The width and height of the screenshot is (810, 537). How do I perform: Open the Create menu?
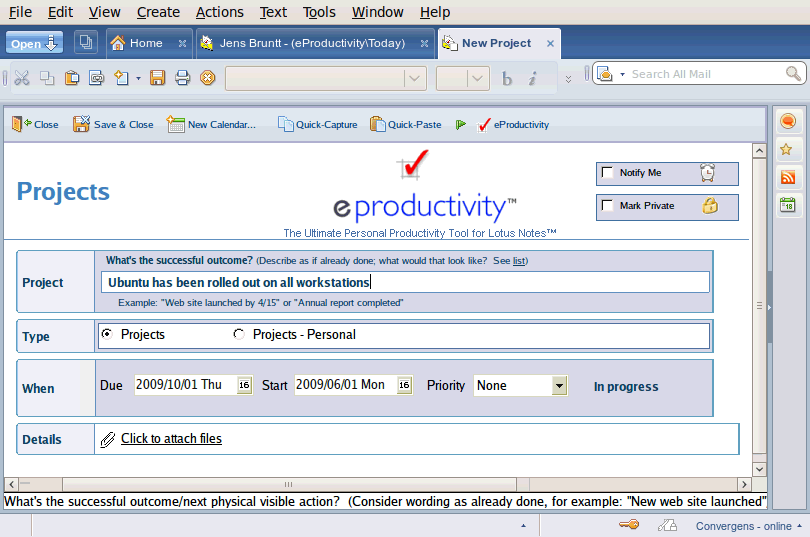pos(158,12)
